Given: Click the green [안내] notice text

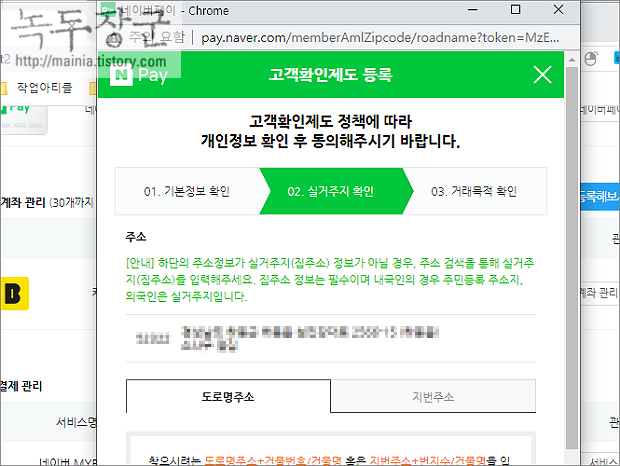Looking at the screenshot, I should [x=330, y=279].
